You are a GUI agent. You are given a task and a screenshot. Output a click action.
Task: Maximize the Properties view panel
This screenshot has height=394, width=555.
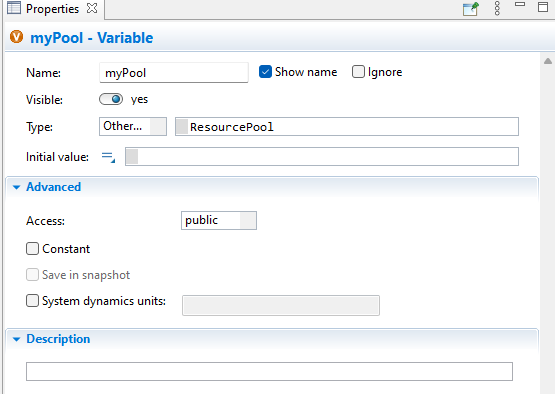point(543,7)
